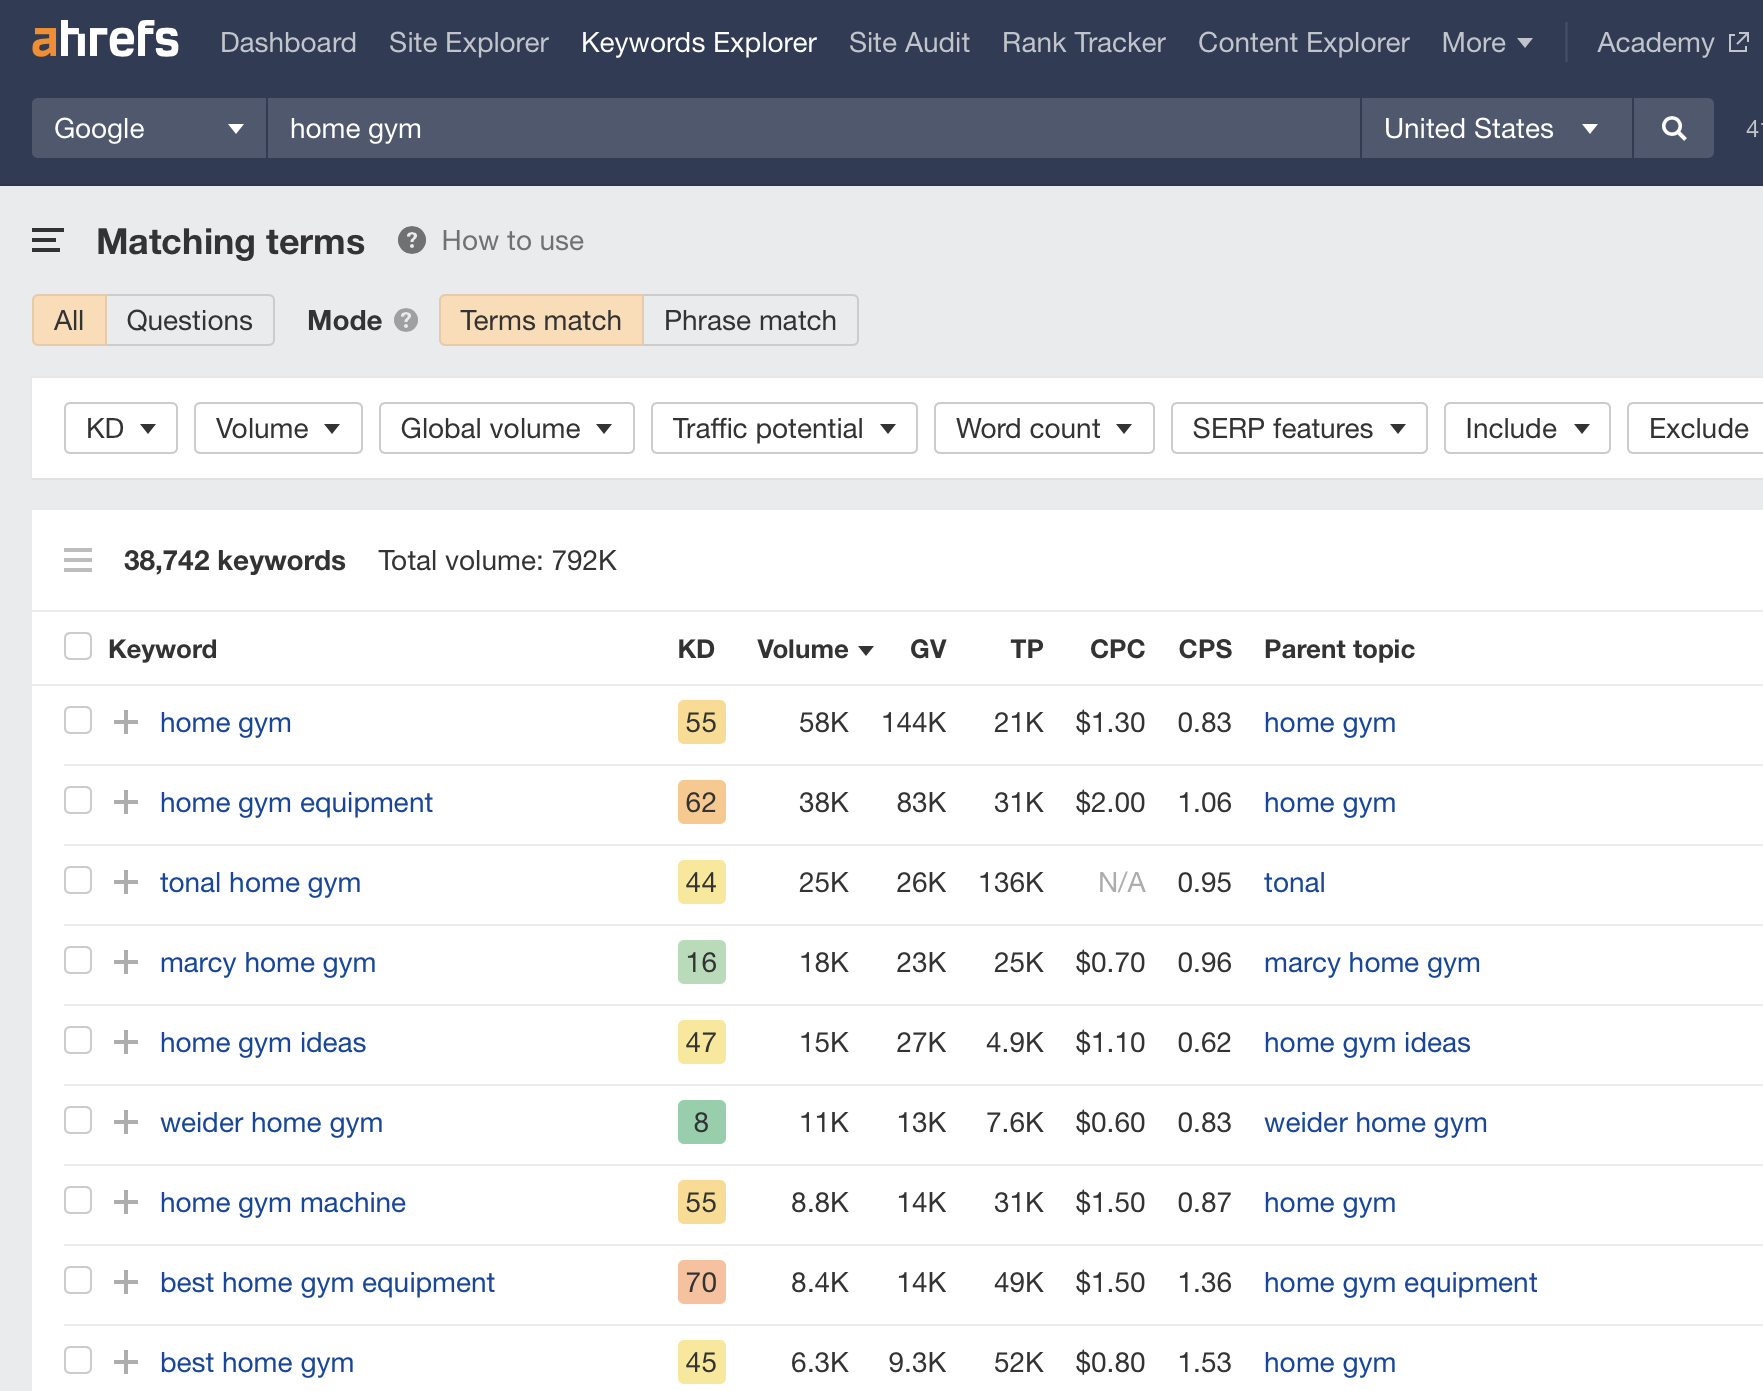Expand the SERP features filter

[1298, 428]
